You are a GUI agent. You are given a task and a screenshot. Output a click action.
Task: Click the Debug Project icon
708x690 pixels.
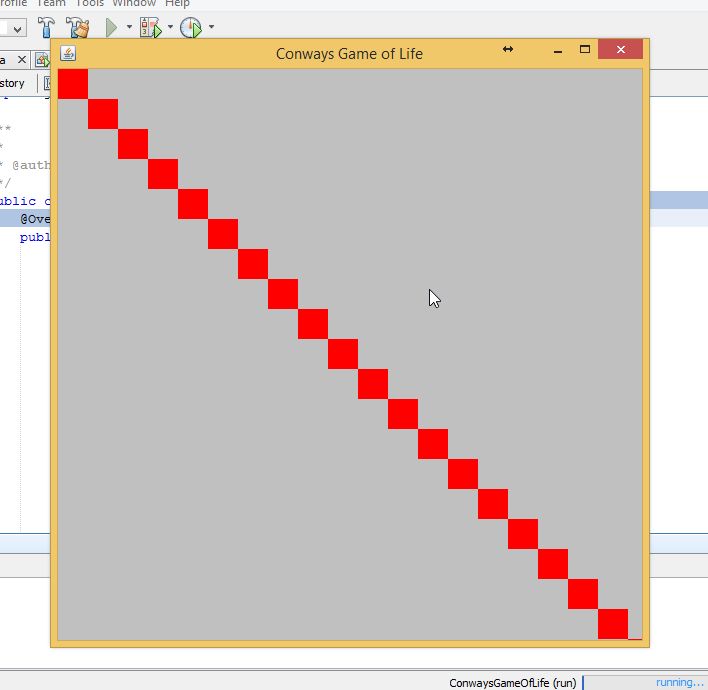click(x=150, y=28)
